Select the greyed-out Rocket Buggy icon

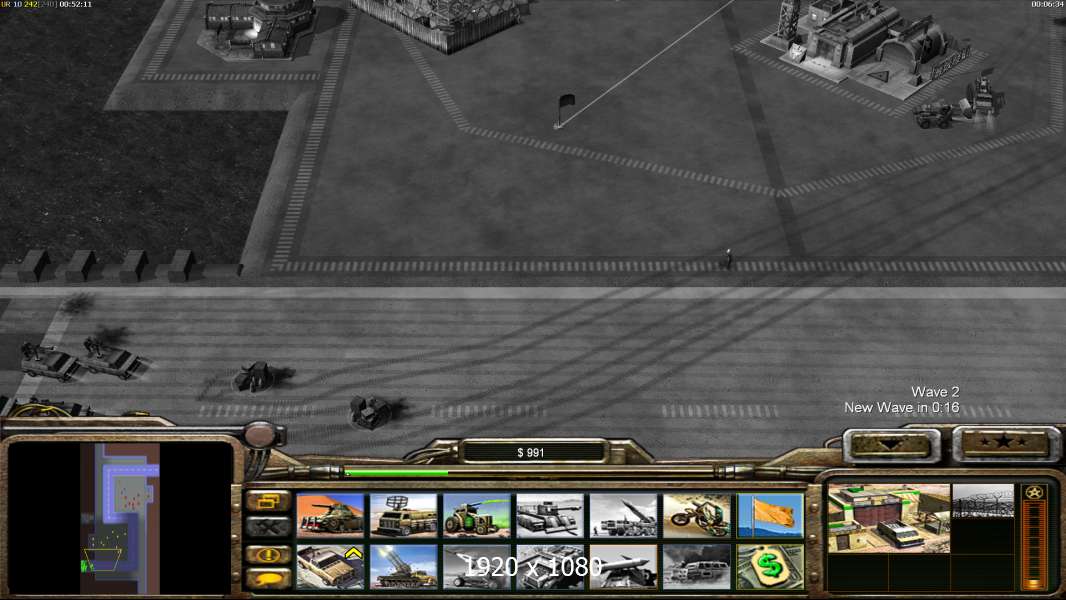coord(477,566)
